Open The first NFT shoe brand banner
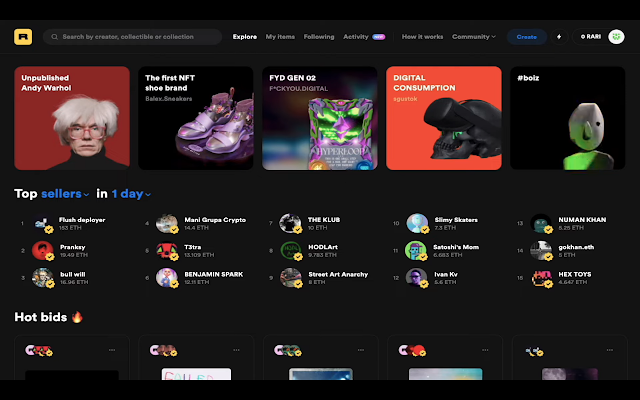This screenshot has height=400, width=640. pos(196,118)
